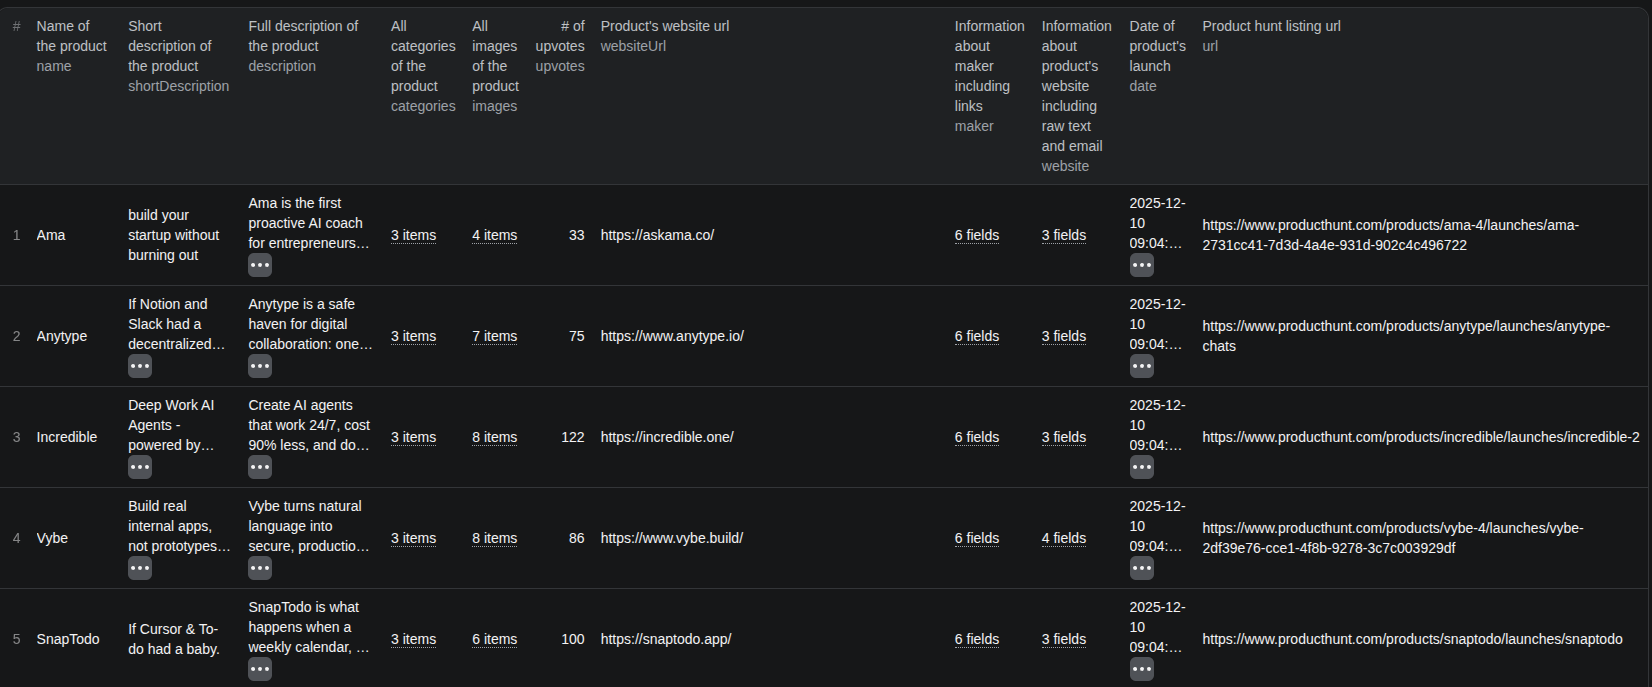Open Ama's '4 items' images list
Viewport: 1652px width, 687px height.
click(494, 236)
